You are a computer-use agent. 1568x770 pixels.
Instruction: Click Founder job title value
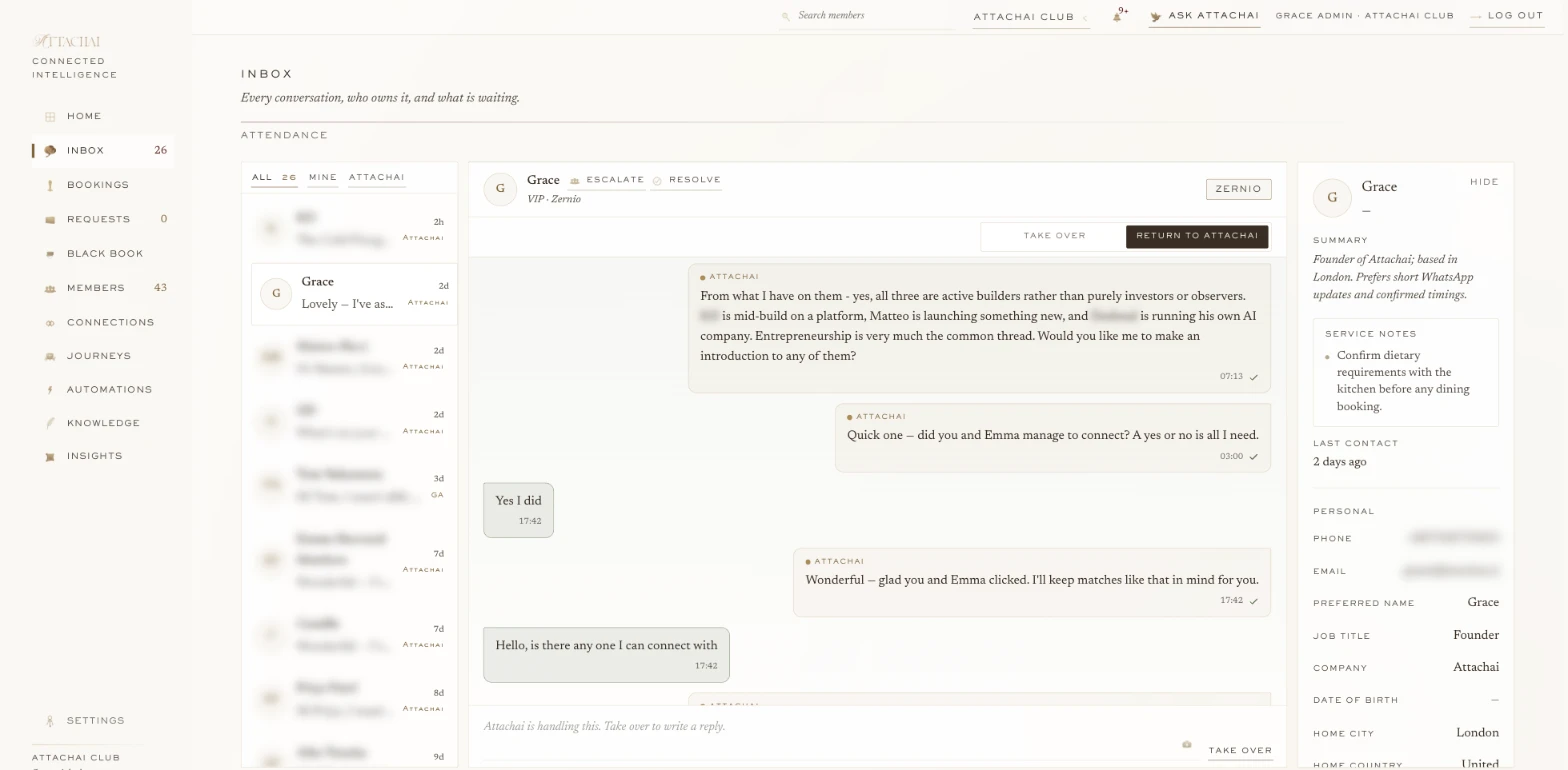pyautogui.click(x=1475, y=635)
